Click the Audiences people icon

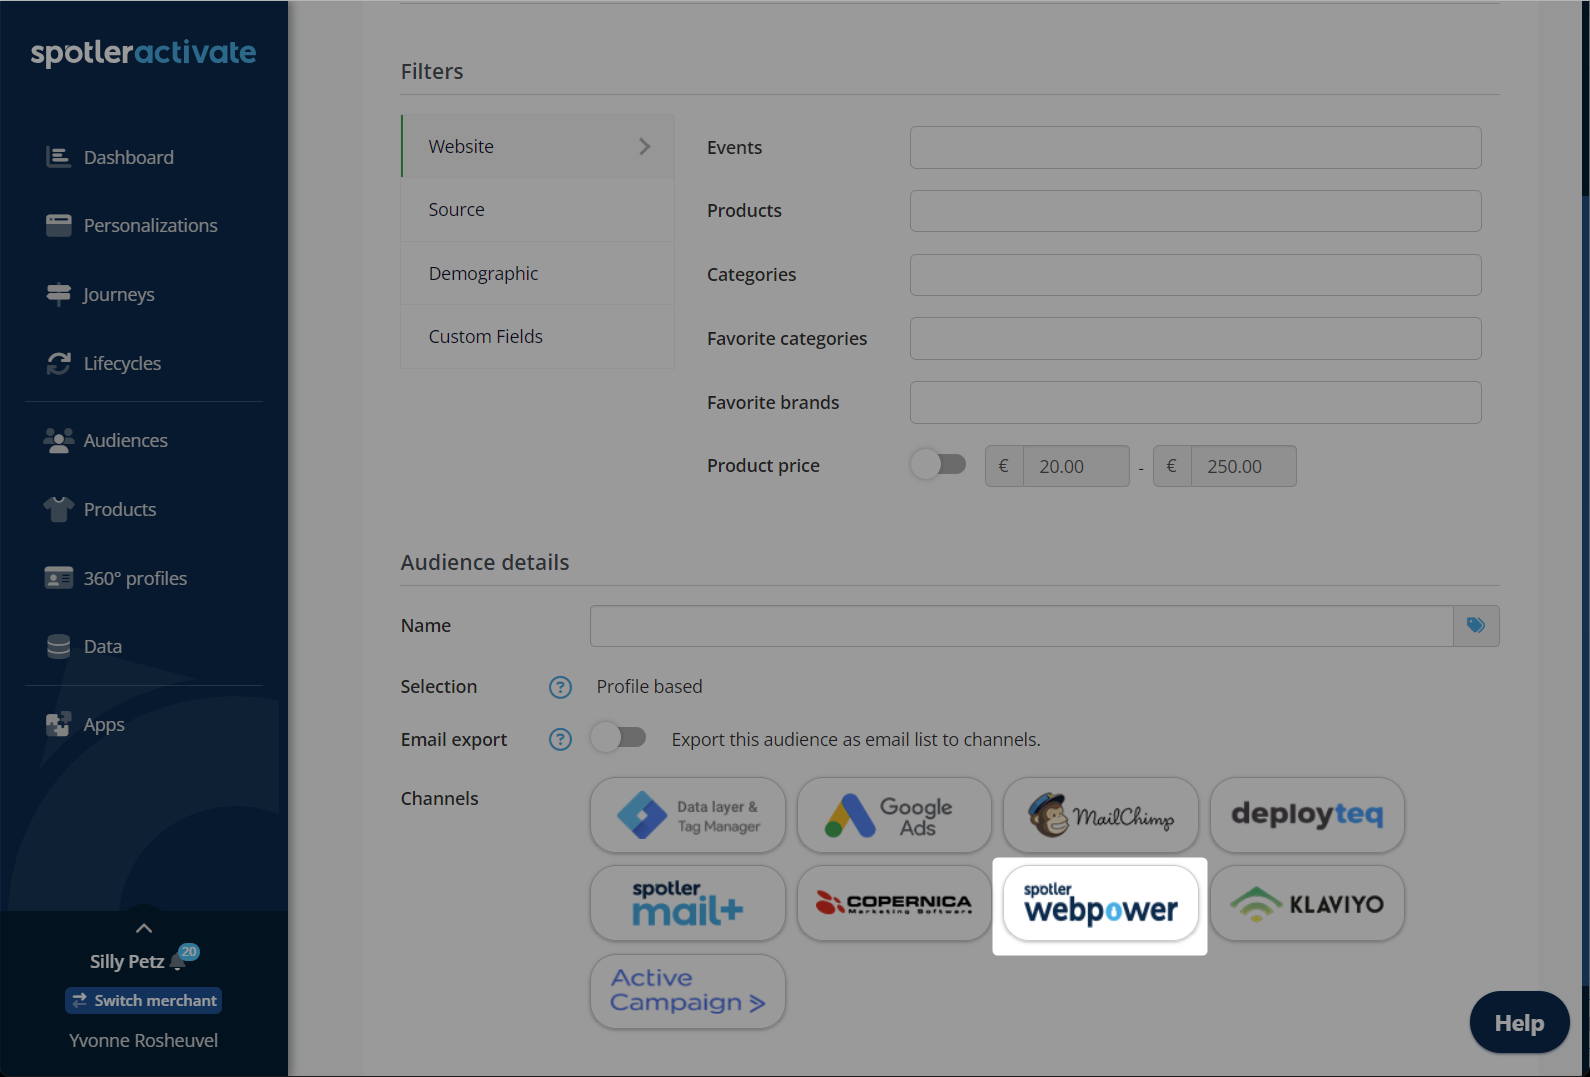(x=59, y=440)
